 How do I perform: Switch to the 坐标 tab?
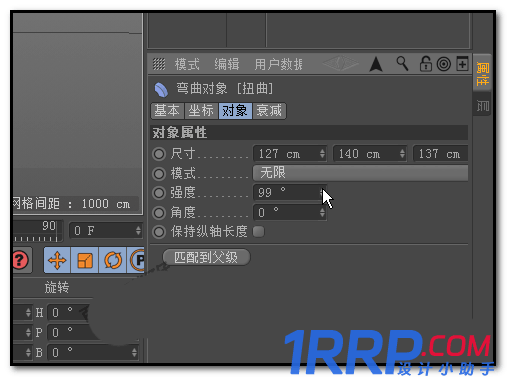[x=201, y=110]
